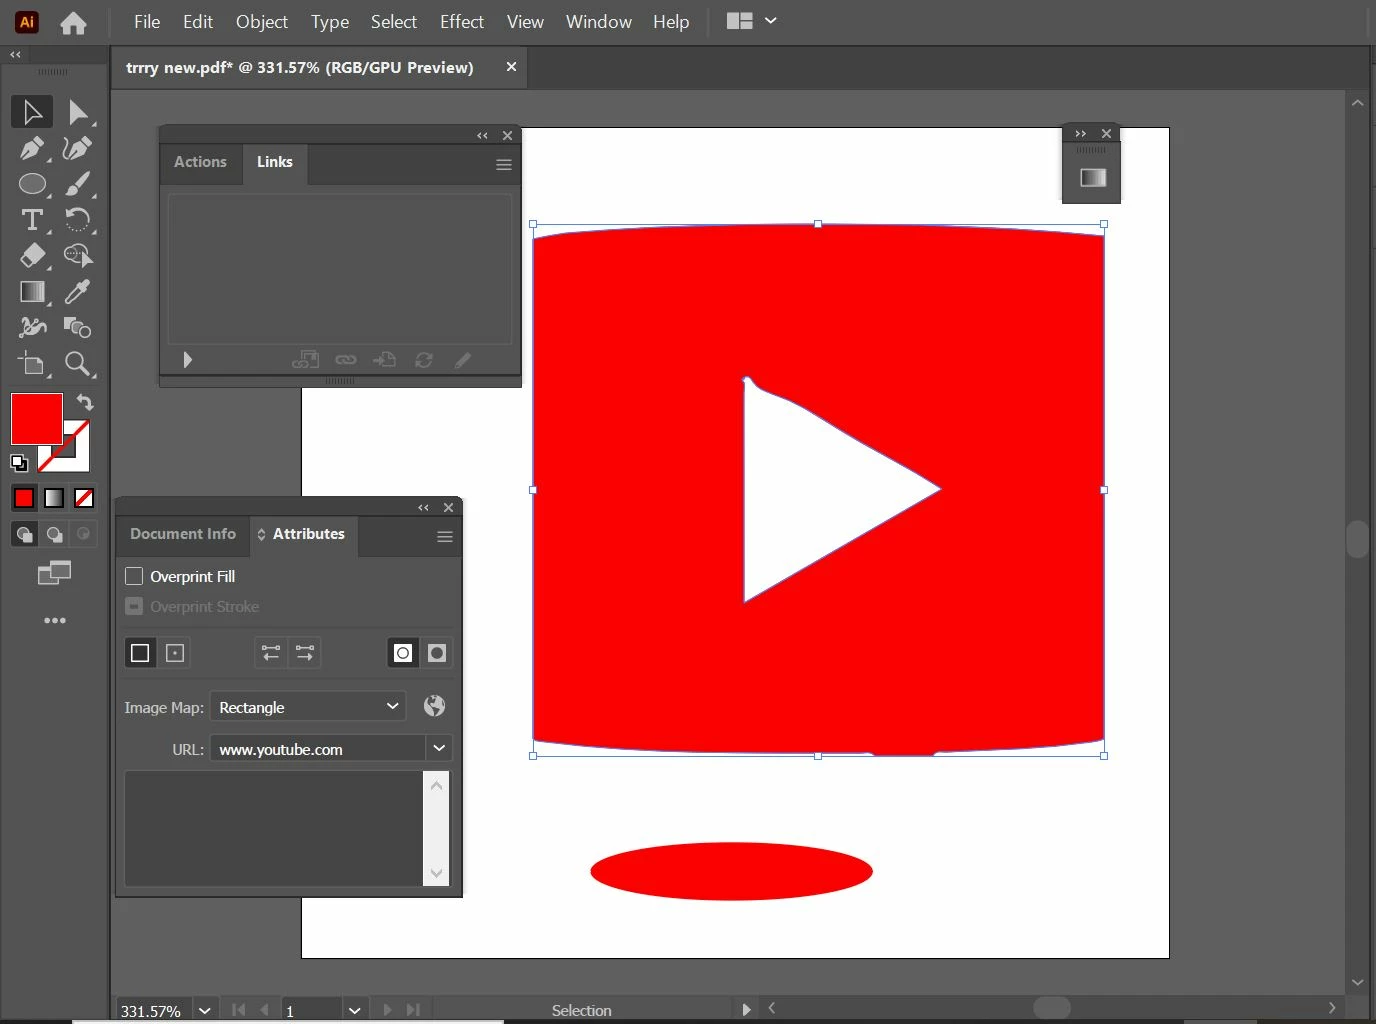
Task: Select the Pen tool
Action: coord(32,148)
